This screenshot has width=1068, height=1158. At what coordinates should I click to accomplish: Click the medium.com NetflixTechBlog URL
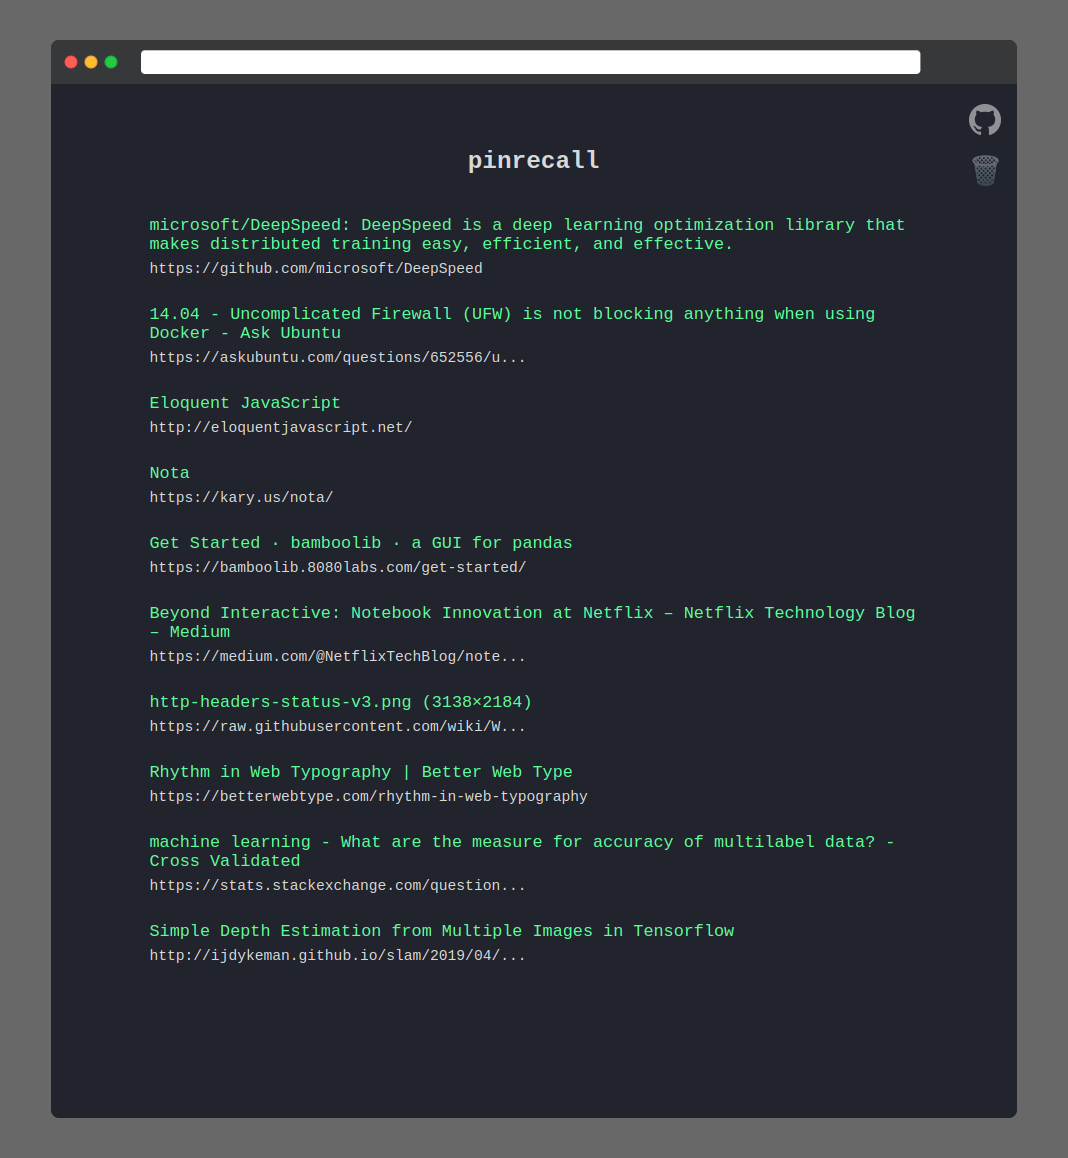[x=338, y=657]
